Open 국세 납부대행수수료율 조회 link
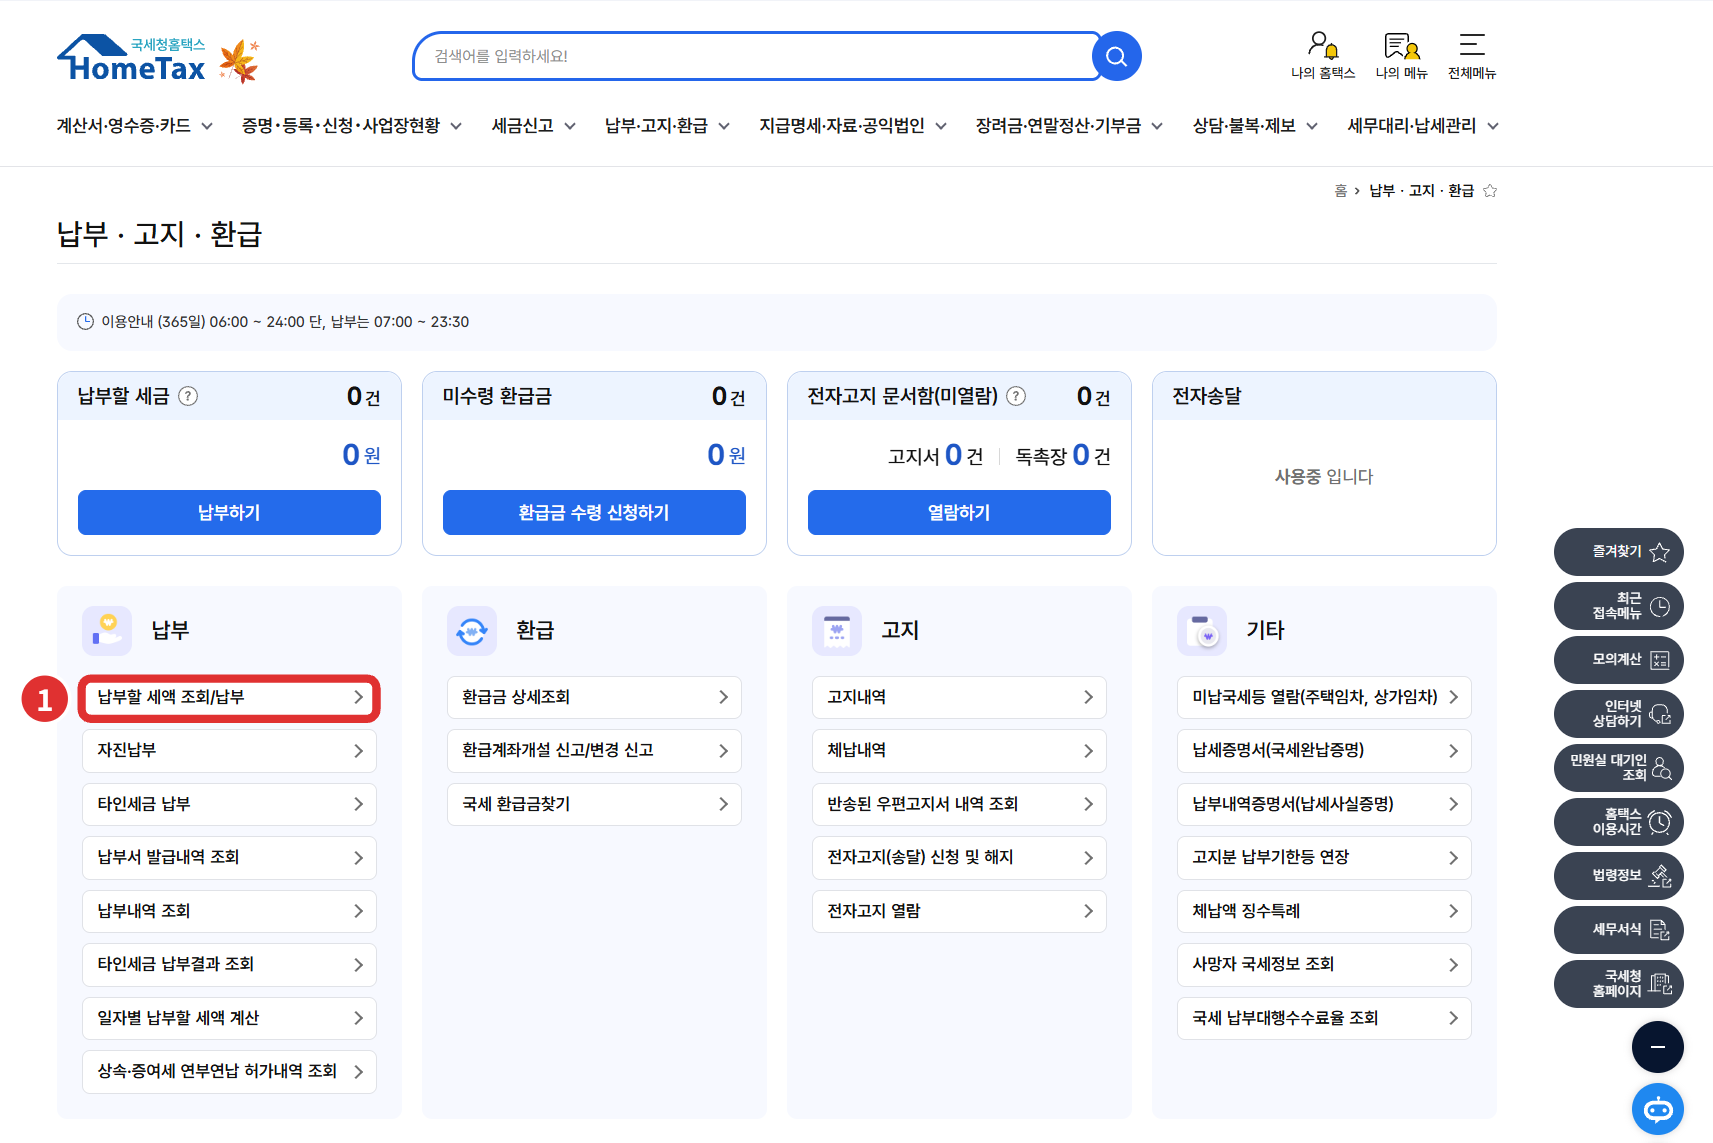The image size is (1713, 1143). pos(1324,1018)
